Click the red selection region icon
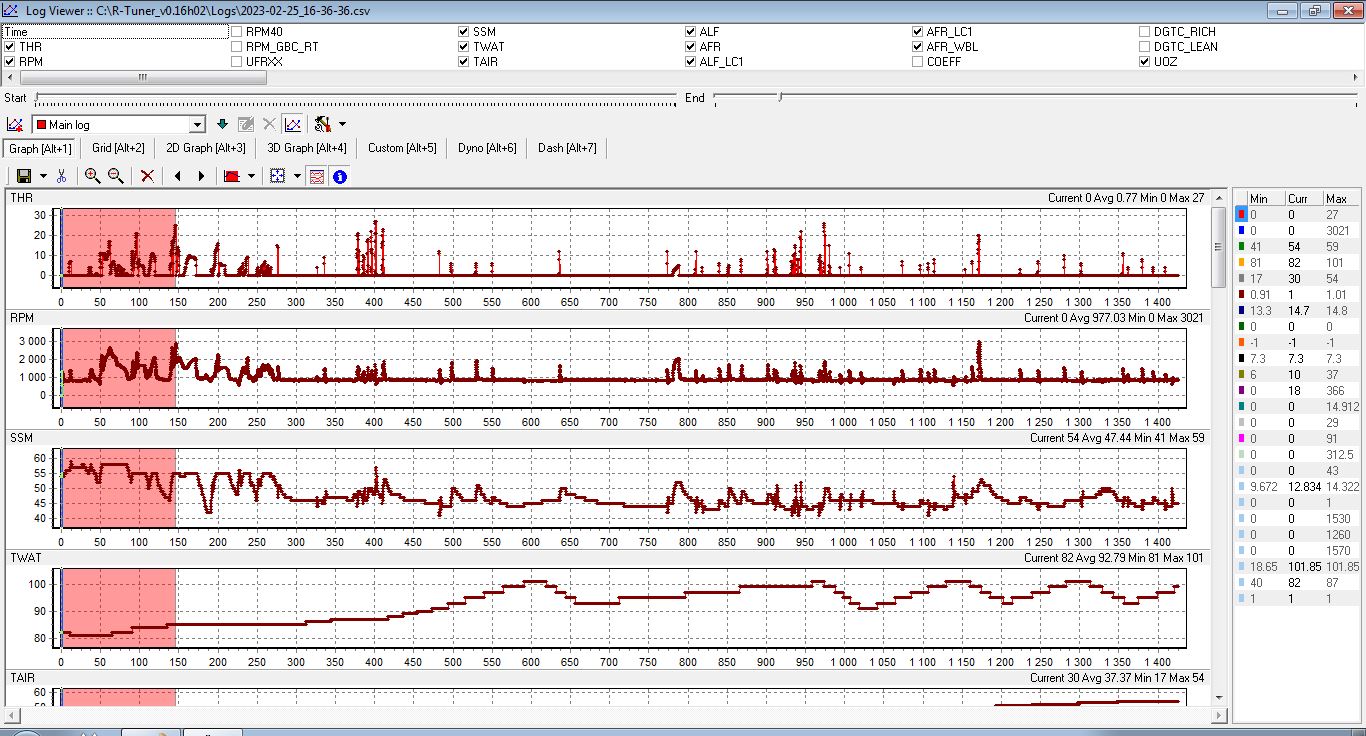The image size is (1366, 736). point(231,176)
